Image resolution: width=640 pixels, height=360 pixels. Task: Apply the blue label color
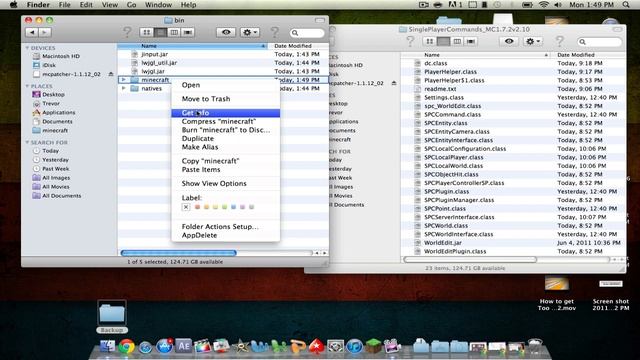233,207
